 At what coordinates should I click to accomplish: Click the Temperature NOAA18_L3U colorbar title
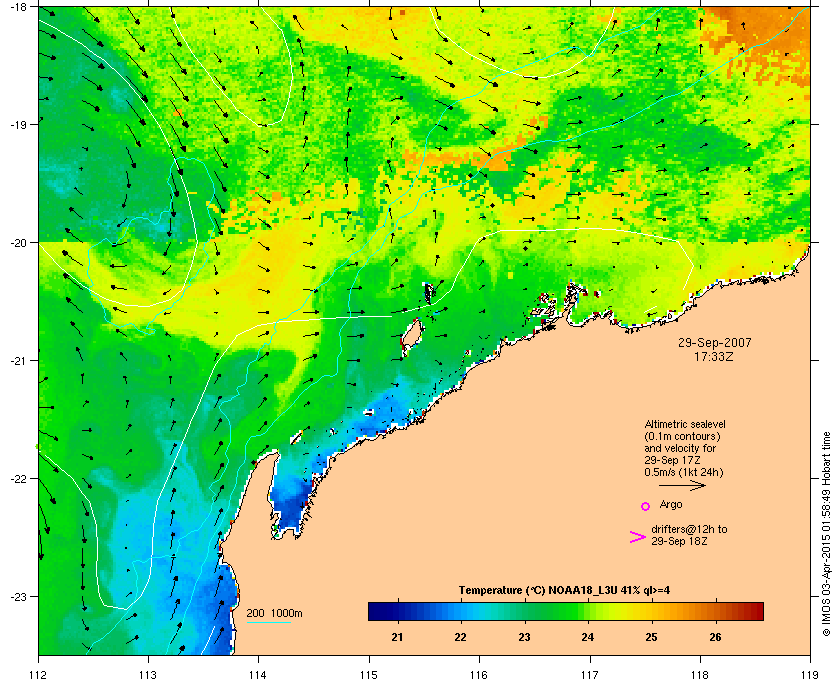click(x=564, y=591)
